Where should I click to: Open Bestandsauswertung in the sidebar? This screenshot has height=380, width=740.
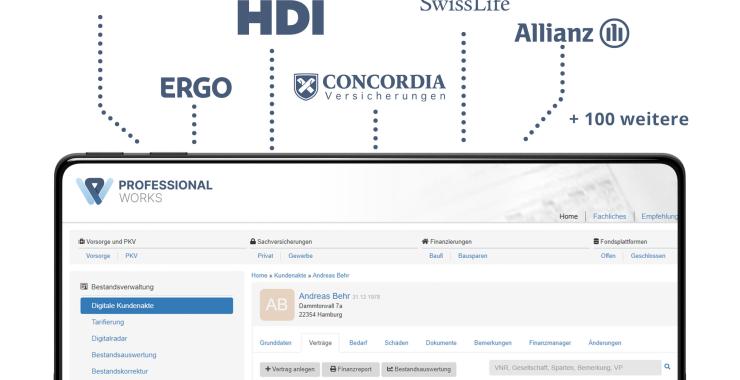[124, 355]
